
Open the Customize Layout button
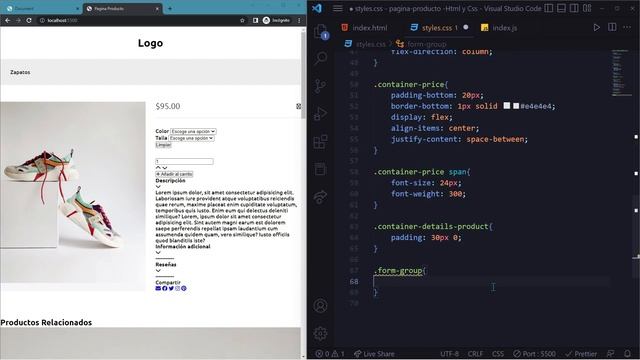pyautogui.click(x=587, y=8)
